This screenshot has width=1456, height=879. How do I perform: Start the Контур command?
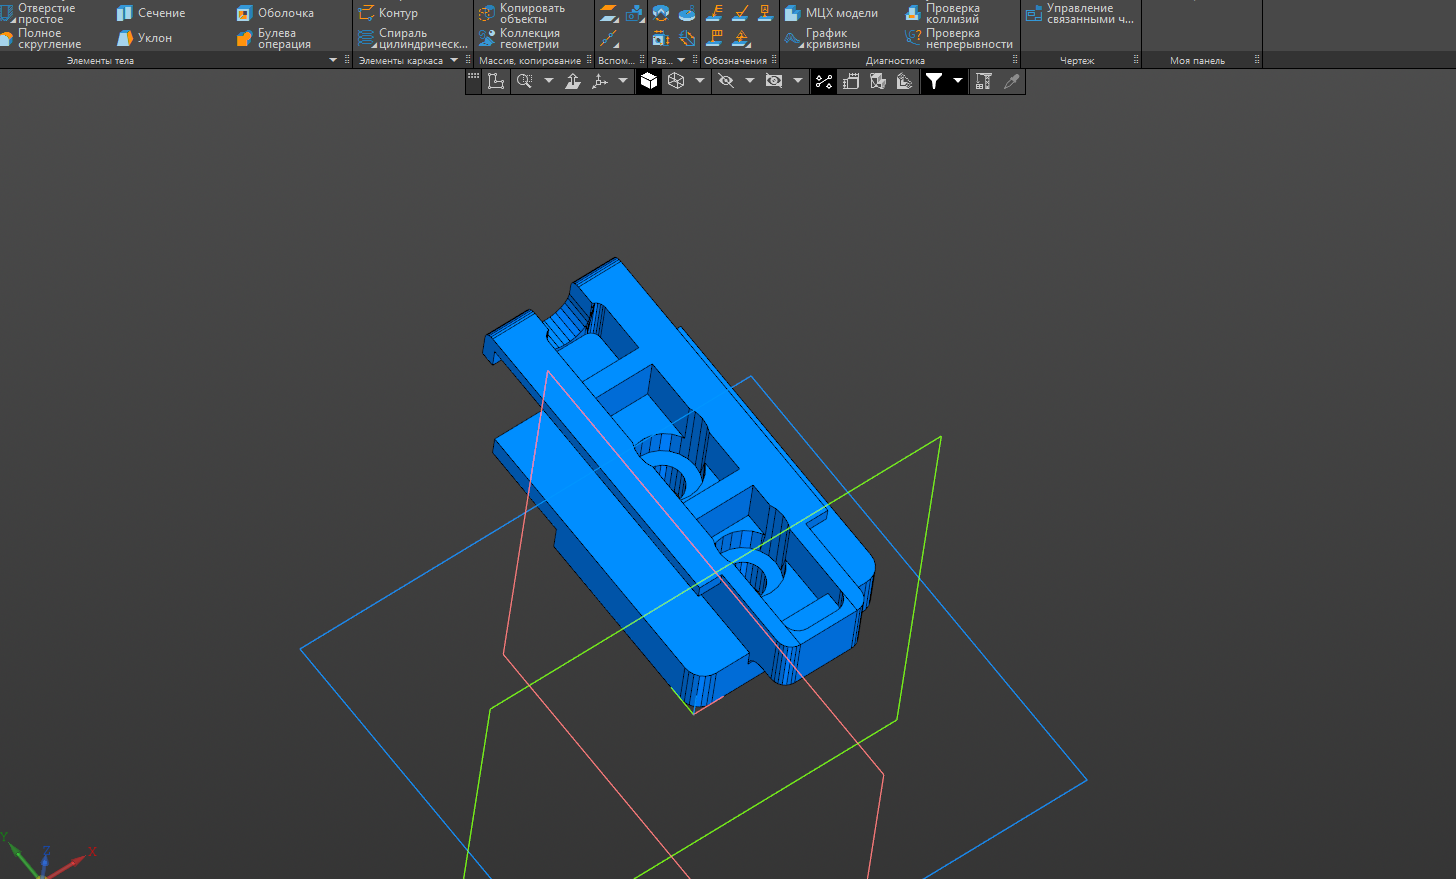click(388, 13)
